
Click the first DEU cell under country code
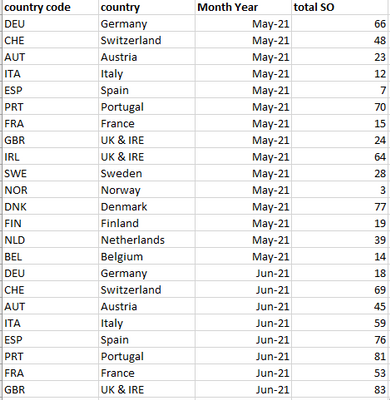coord(51,24)
